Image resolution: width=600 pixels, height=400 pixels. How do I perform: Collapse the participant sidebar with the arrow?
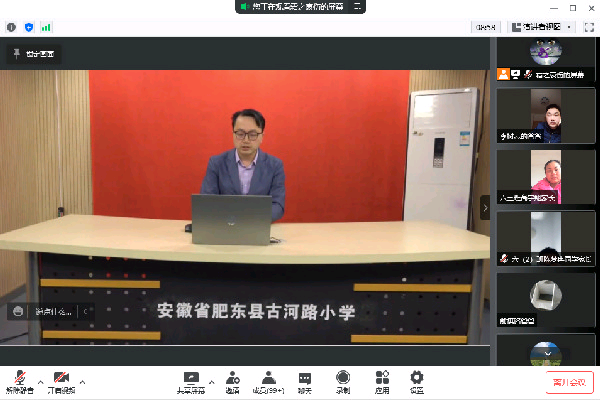coord(485,208)
